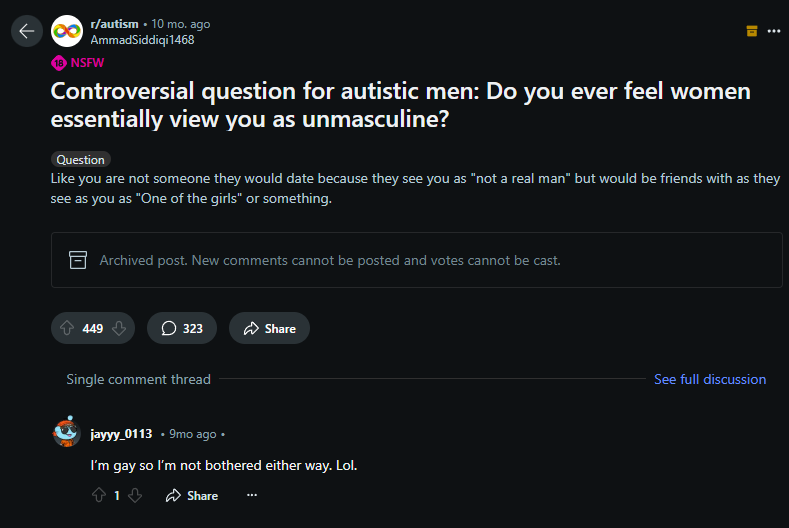Open the comment's three-dot more options
Screen dimensions: 789x528
click(x=252, y=495)
